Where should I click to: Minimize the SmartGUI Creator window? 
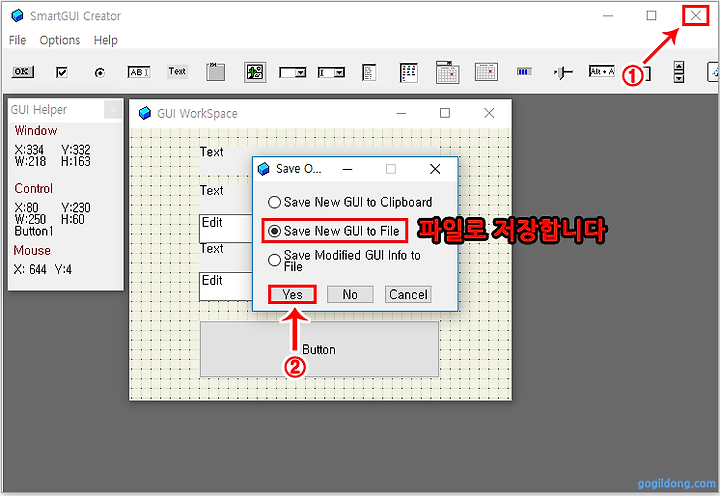608,16
